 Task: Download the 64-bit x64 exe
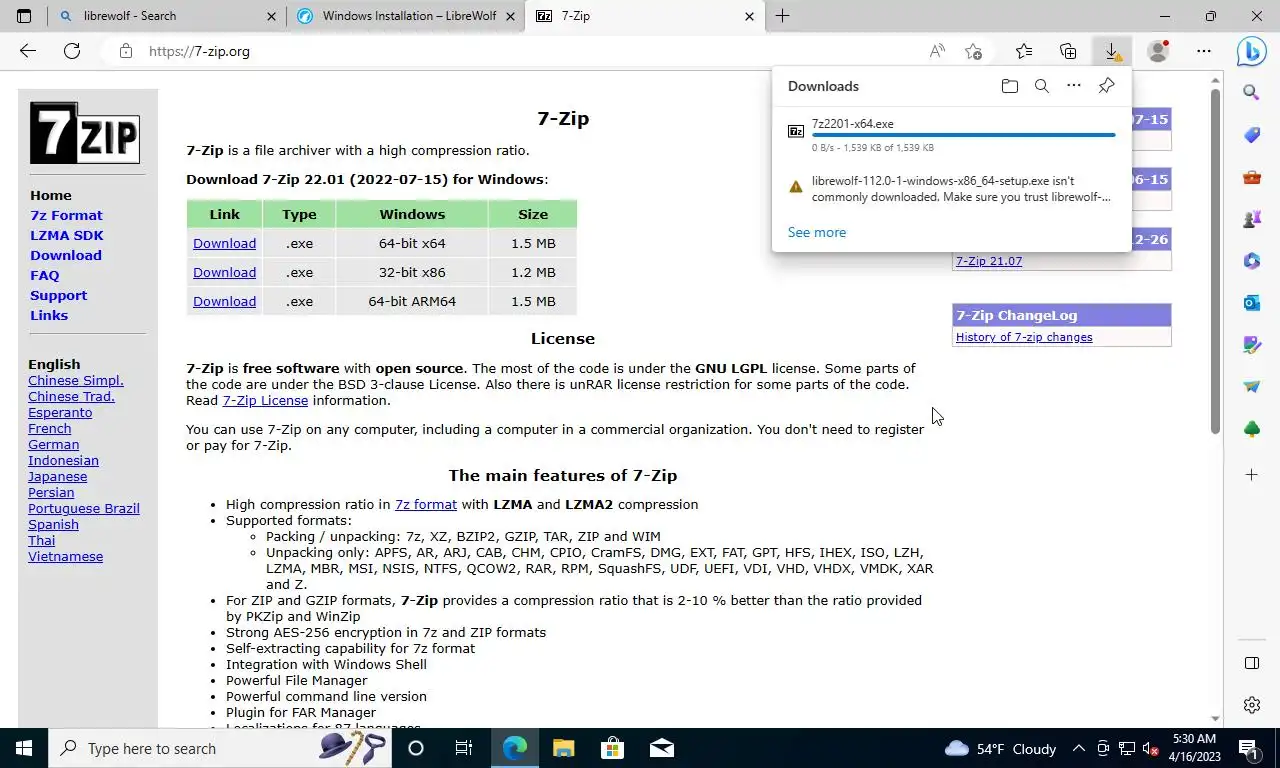[224, 243]
